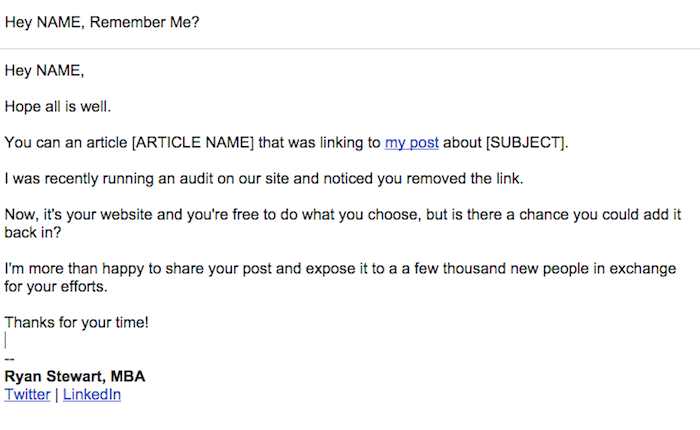Image resolution: width=700 pixels, height=430 pixels.
Task: Click 'Remember Me?' in the subject
Action: click(145, 22)
